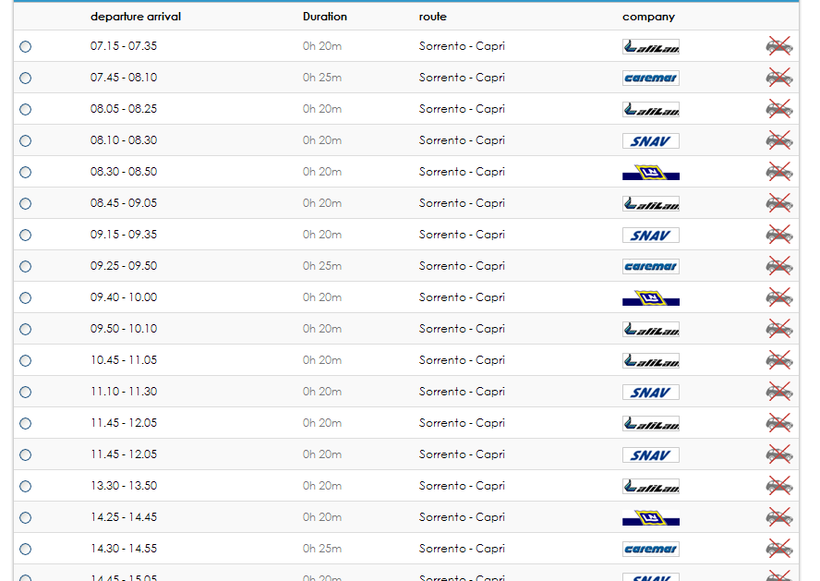Click the "departure arrival" column header
Viewport: 820px width, 581px height.
[136, 17]
